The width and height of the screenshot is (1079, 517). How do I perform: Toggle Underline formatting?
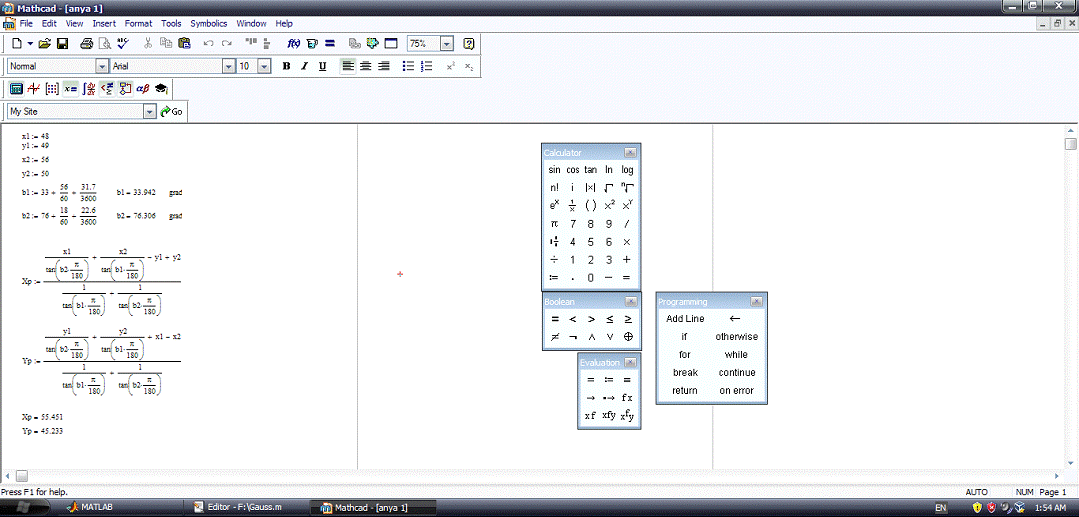[x=322, y=67]
